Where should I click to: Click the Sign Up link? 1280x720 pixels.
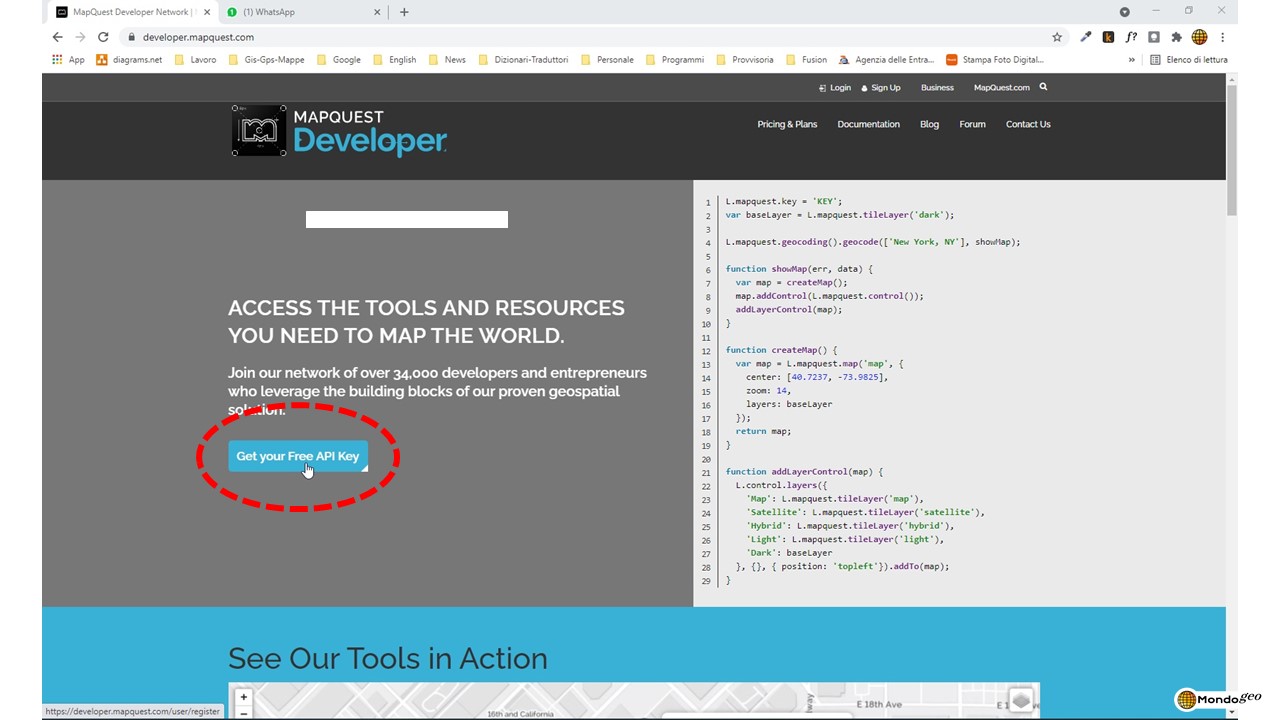[881, 88]
